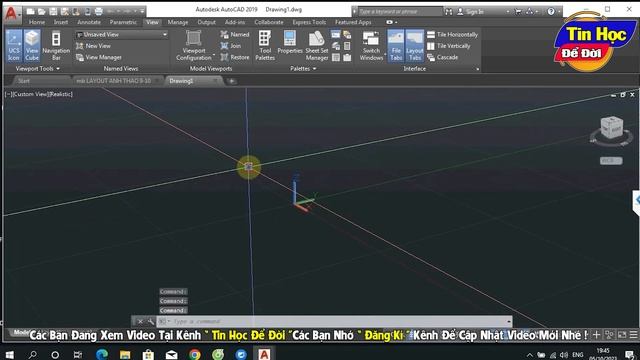
Task: Switch to Home ribbon tab
Action: coord(37,22)
